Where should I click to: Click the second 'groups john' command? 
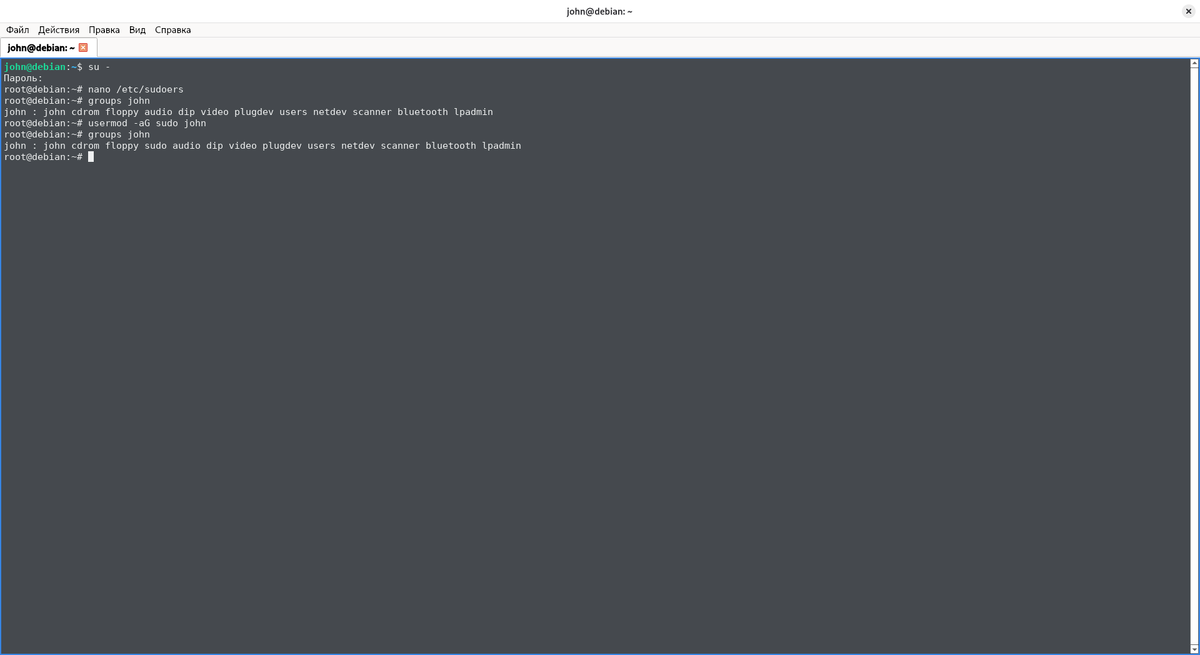pyautogui.click(x=119, y=134)
